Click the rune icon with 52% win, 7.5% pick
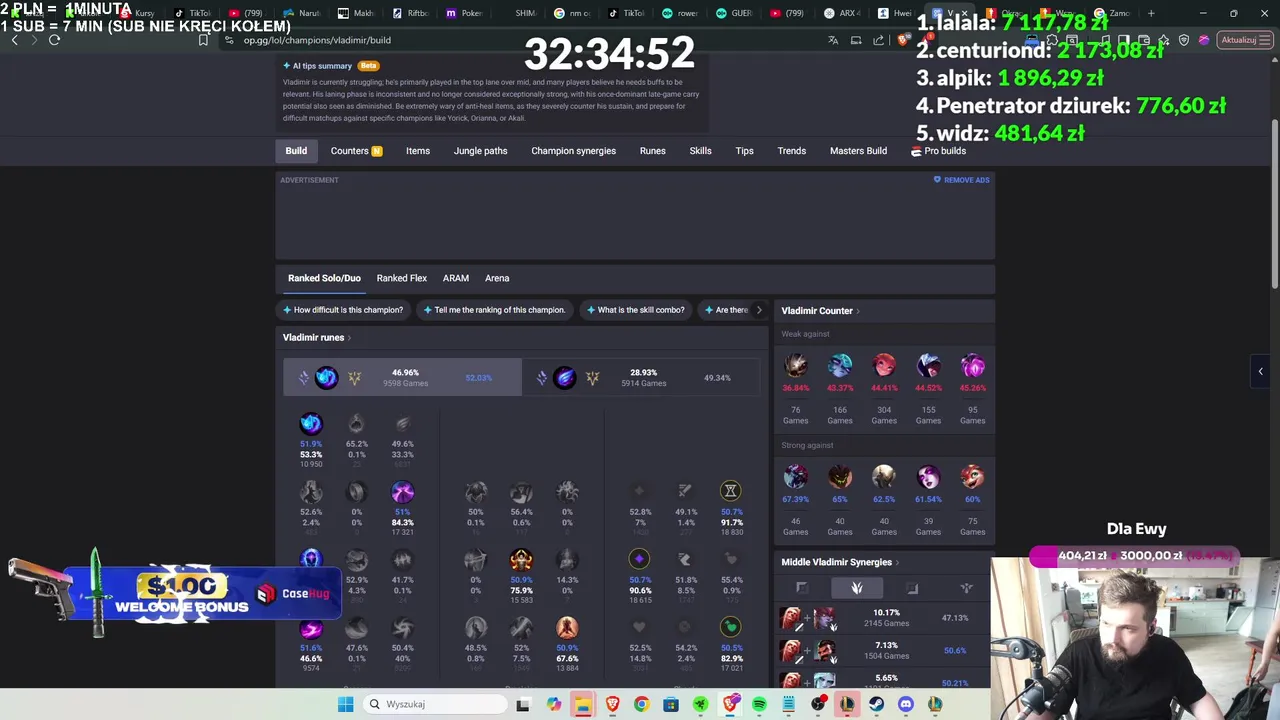The width and height of the screenshot is (1280, 720). click(x=521, y=627)
